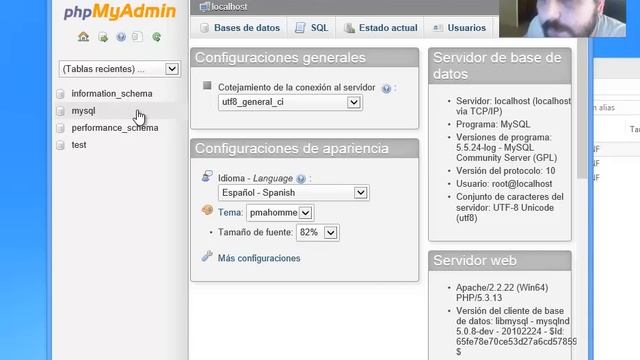Open the pmahomme theme dropdown
This screenshot has width=640, height=360.
pyautogui.click(x=280, y=213)
